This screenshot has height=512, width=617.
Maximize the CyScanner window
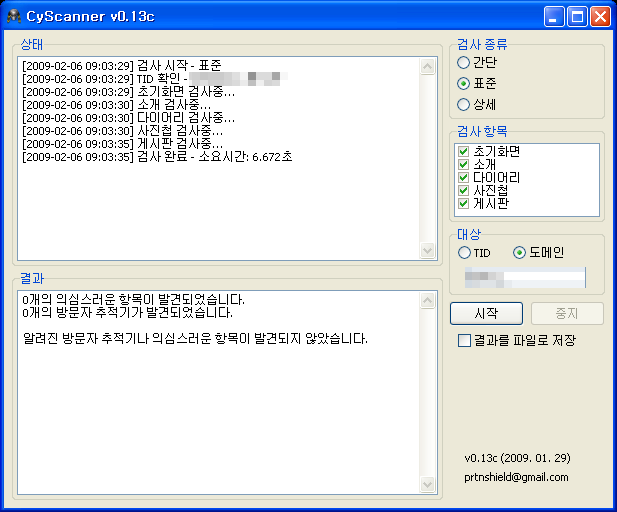[577, 17]
